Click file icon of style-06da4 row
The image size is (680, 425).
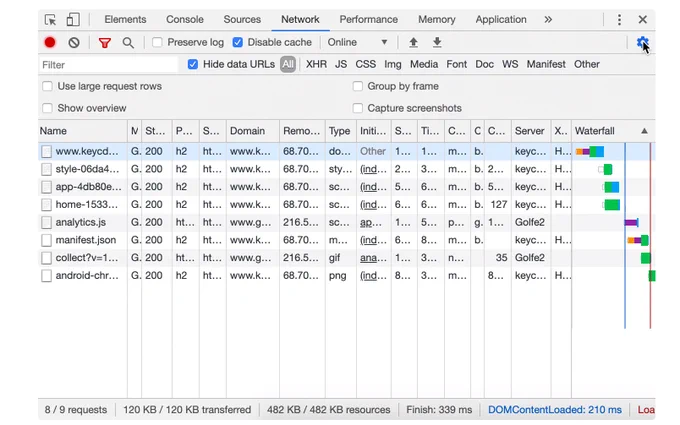[x=46, y=169]
